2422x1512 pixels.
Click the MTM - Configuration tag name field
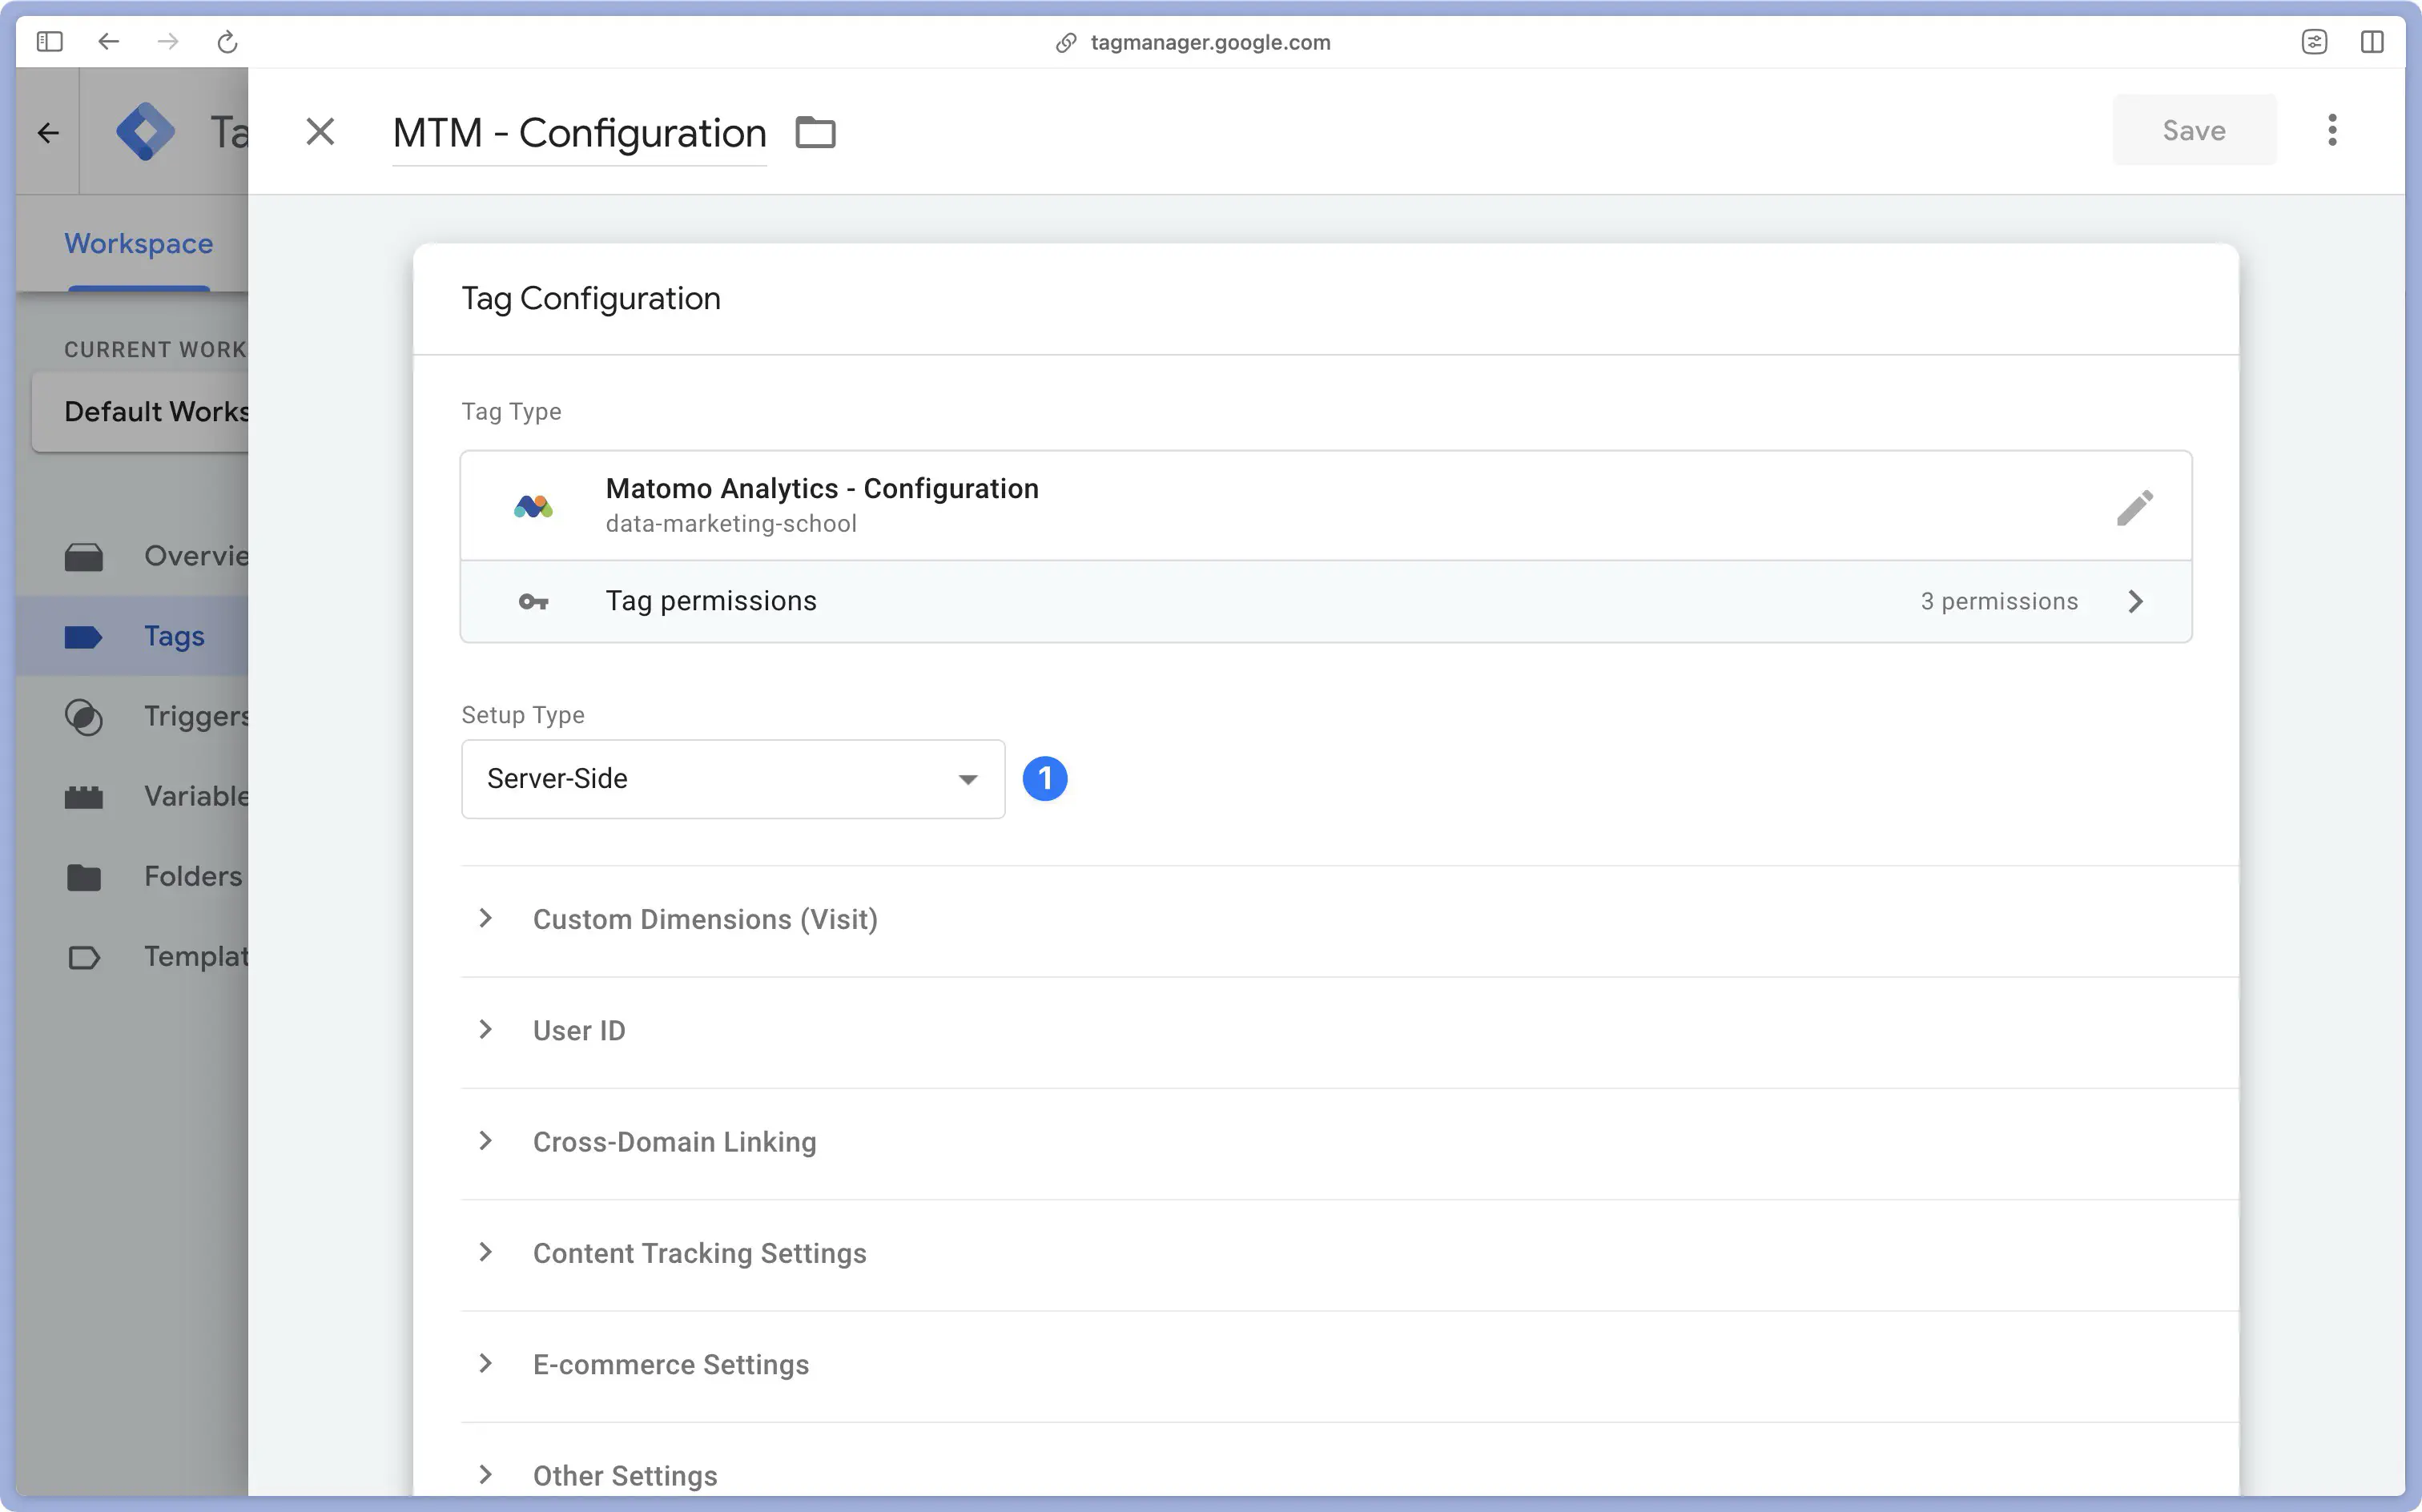(579, 133)
